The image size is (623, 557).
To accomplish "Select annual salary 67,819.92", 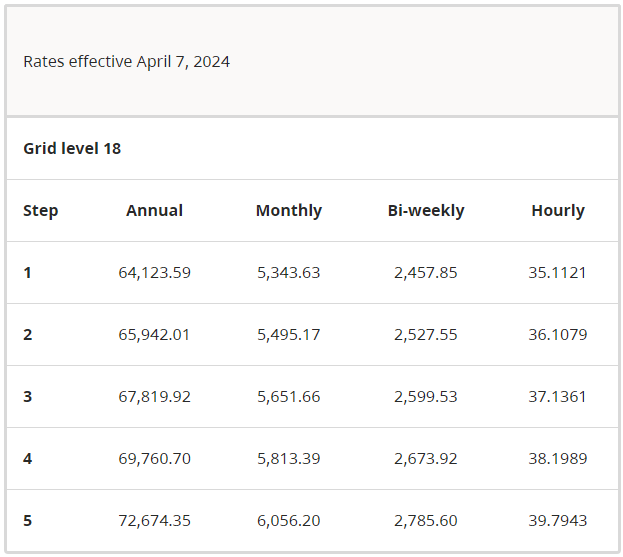I will (x=154, y=397).
